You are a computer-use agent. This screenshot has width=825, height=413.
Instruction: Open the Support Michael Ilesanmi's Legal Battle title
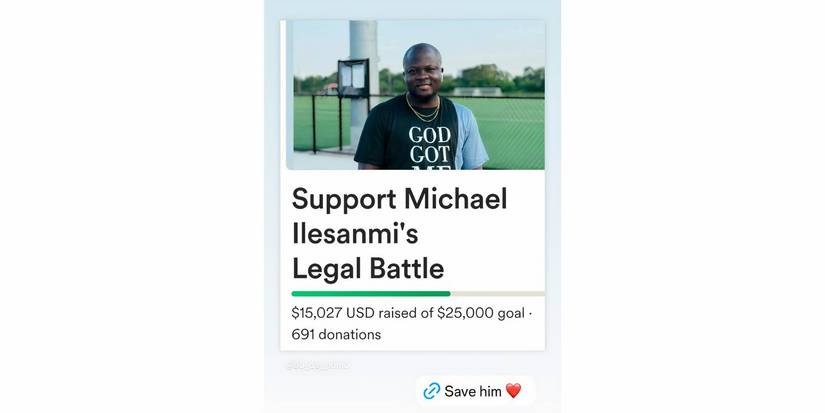pyautogui.click(x=399, y=234)
